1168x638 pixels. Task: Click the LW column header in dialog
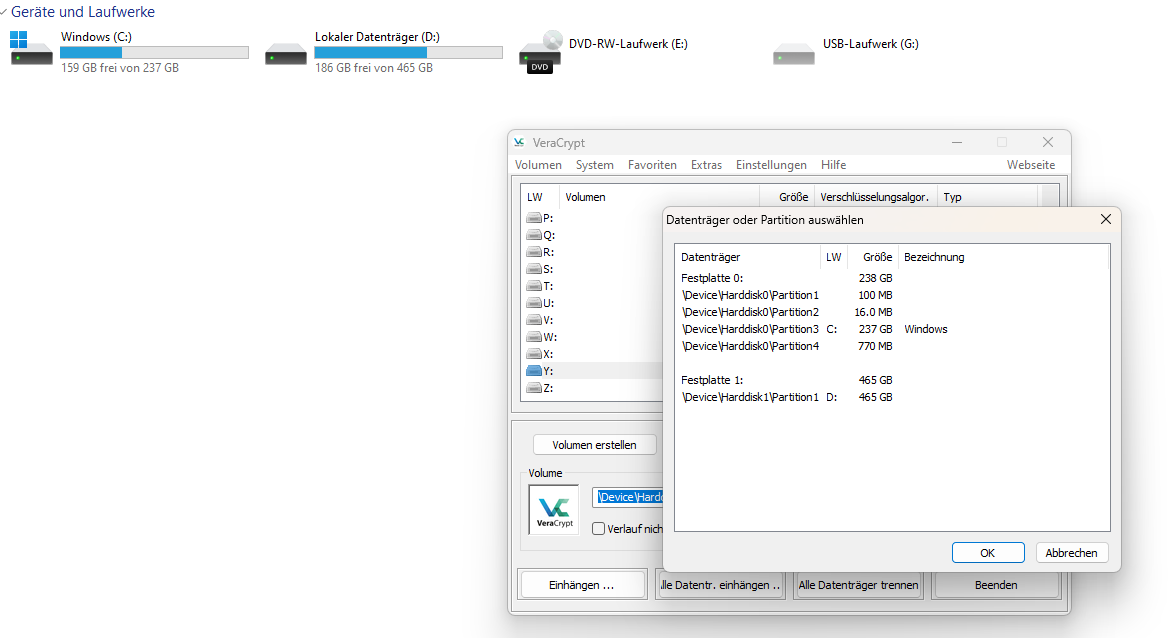pyautogui.click(x=834, y=257)
